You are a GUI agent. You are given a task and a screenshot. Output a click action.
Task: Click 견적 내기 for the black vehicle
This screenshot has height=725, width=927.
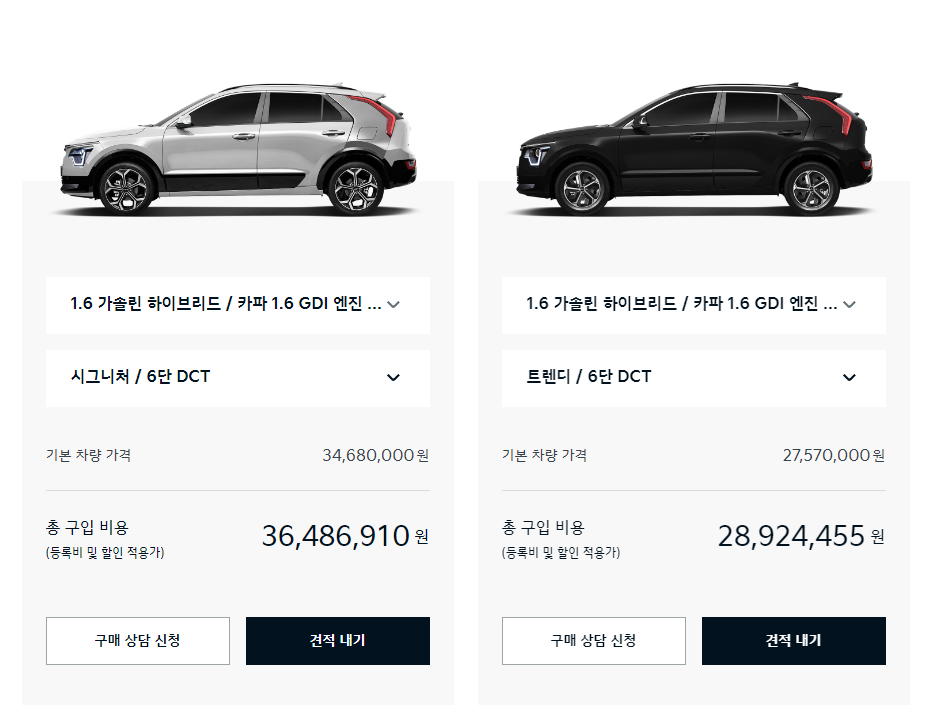793,641
